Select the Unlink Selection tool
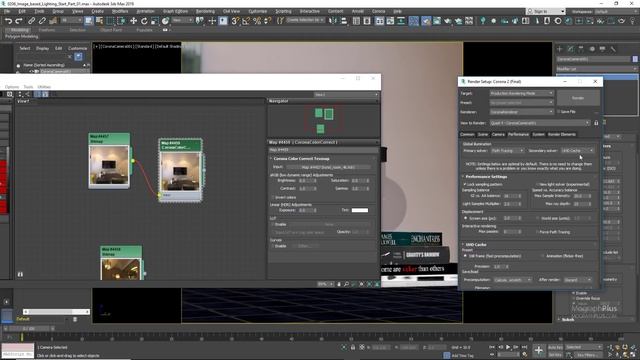The width and height of the screenshot is (640, 360). (x=42, y=21)
